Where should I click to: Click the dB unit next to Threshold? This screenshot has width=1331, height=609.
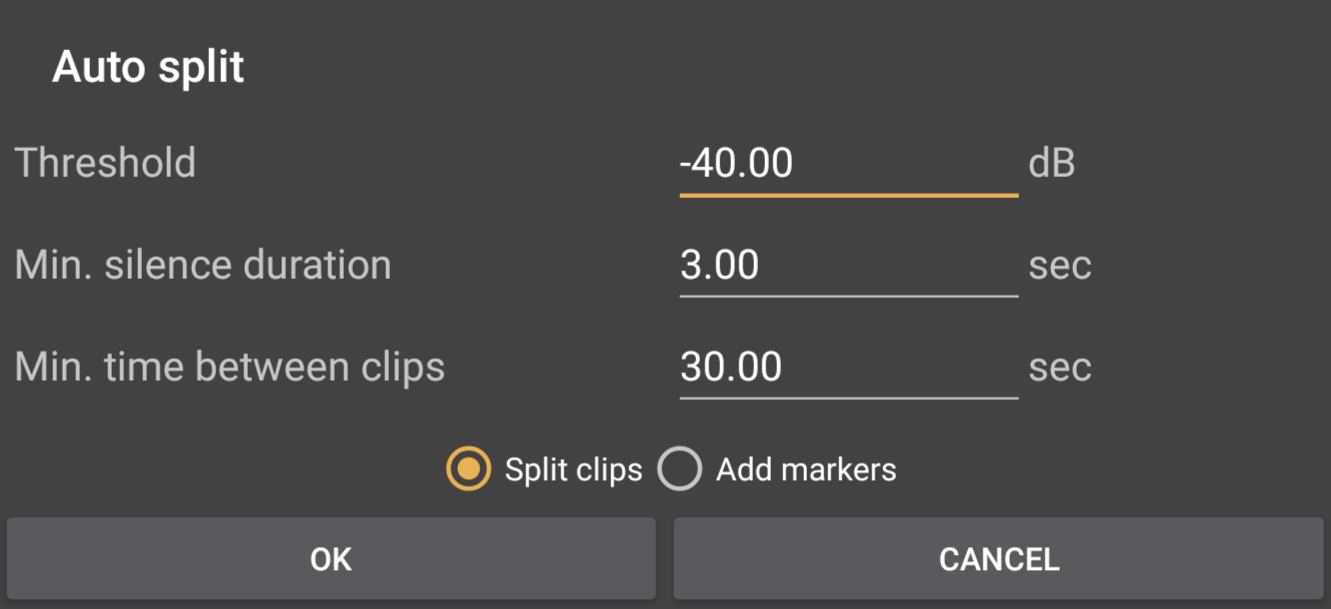[1051, 164]
